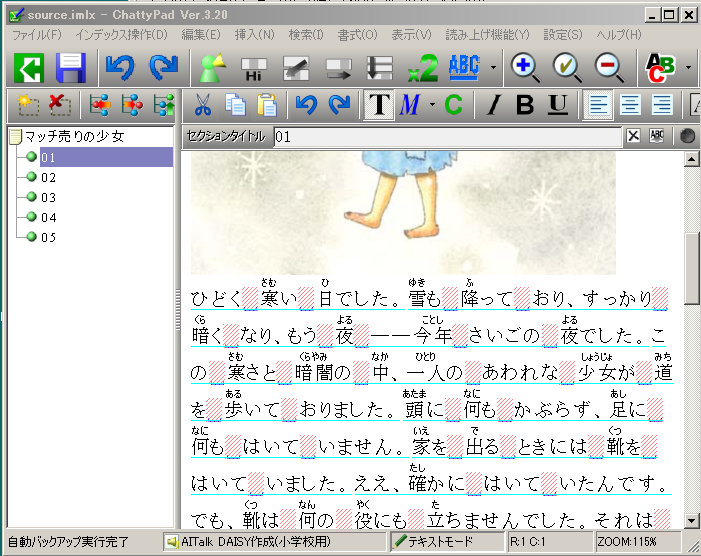Click the down-arrow lines icon

[x=380, y=68]
